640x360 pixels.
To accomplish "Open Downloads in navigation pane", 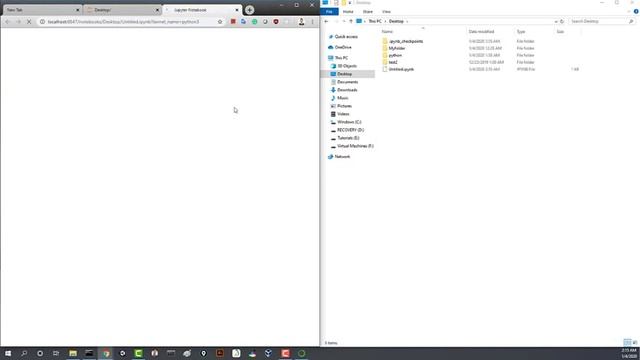I will (x=347, y=90).
